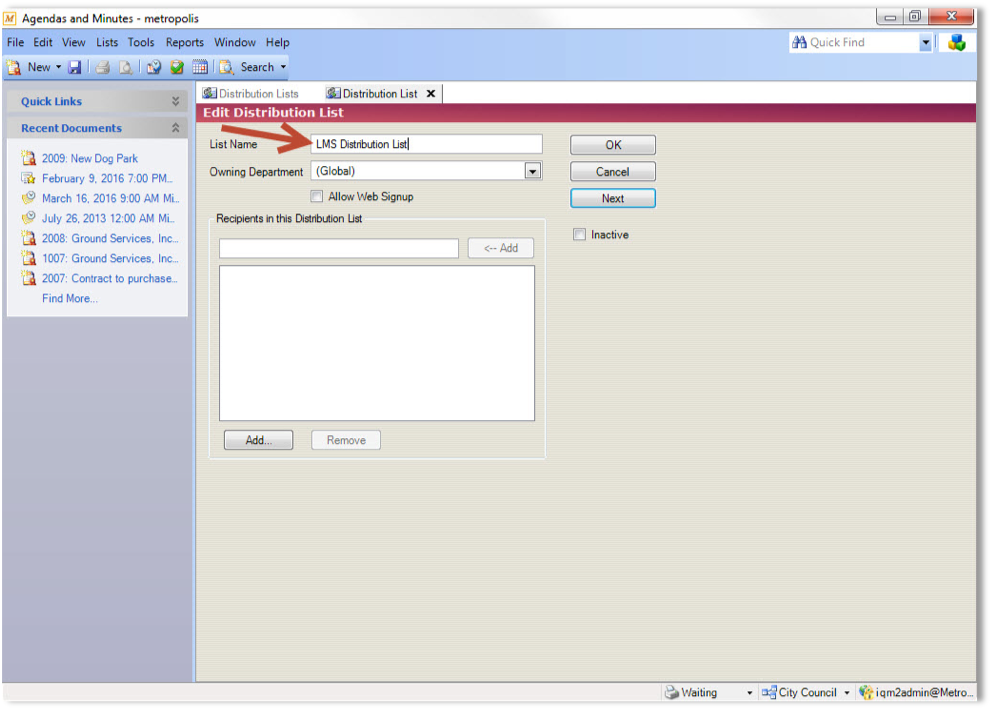Screen dimensions: 991x708
Task: Click the iqm2admin user status icon
Action: (866, 693)
